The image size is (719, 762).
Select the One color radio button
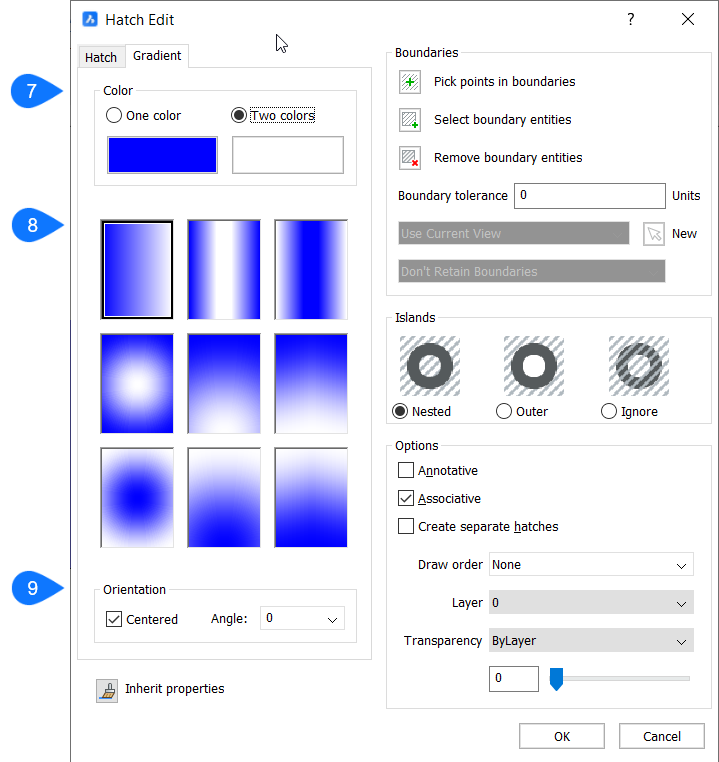[114, 116]
